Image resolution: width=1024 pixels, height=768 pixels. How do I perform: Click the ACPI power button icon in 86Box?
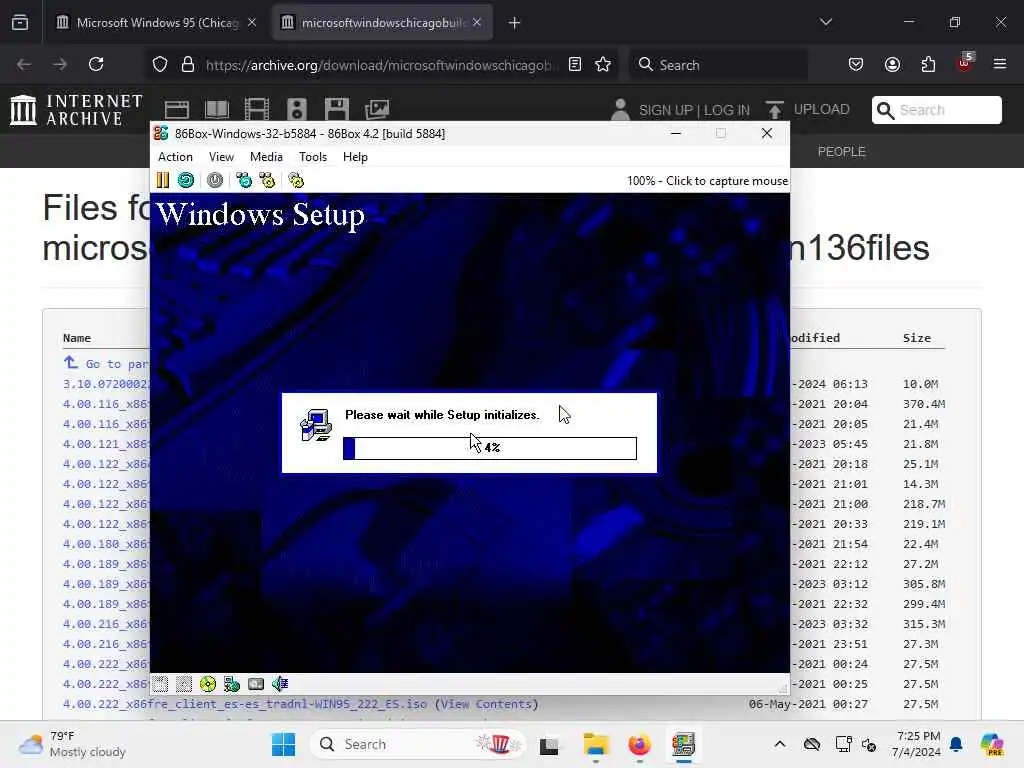click(x=215, y=180)
